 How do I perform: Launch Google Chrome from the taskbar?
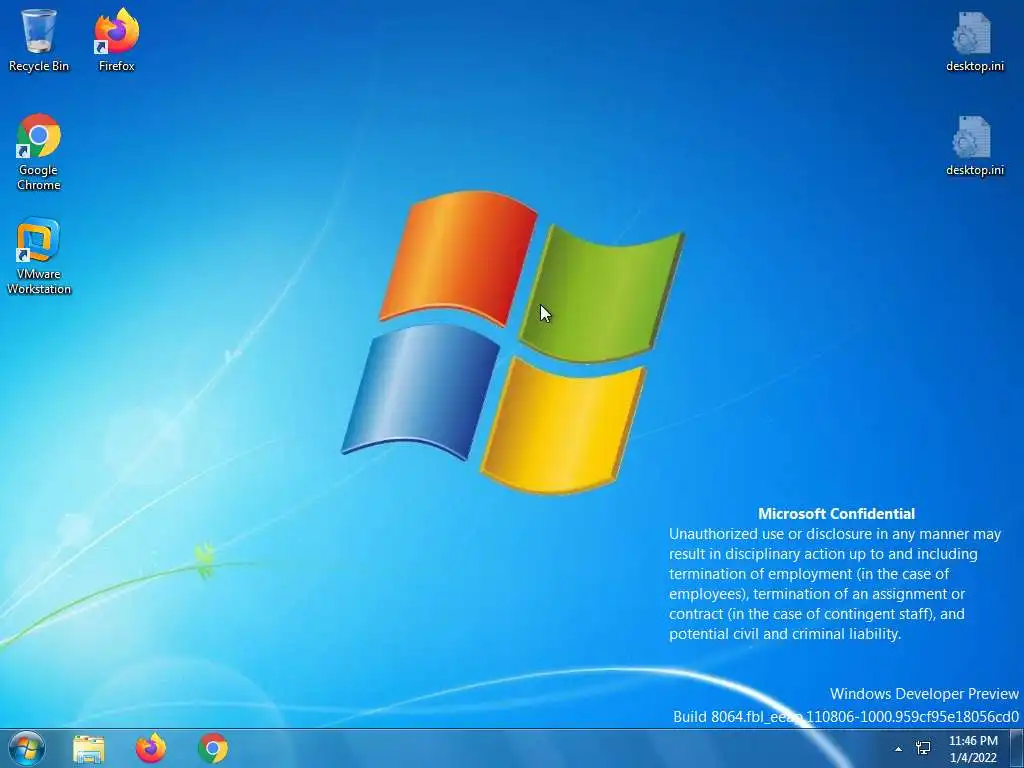pos(213,748)
